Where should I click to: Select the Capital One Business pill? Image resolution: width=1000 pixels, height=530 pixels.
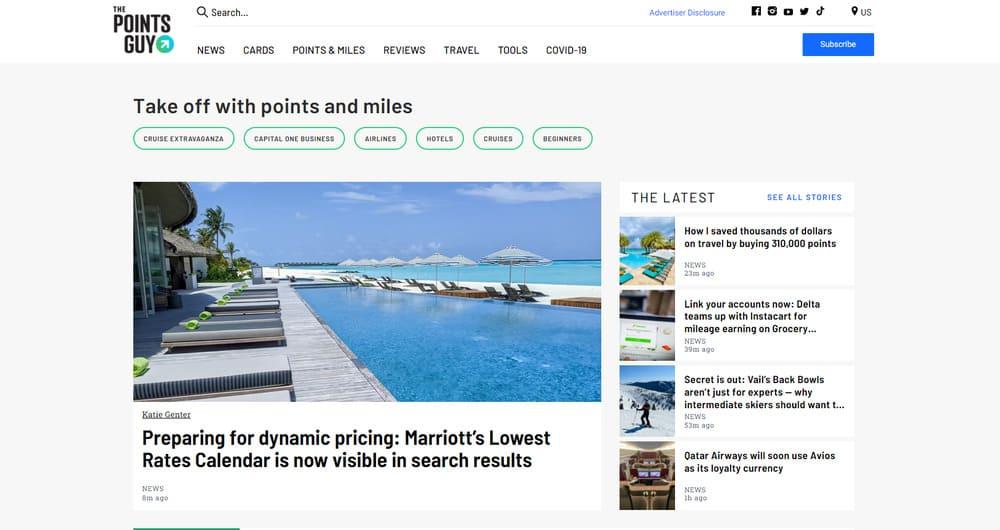click(x=294, y=138)
